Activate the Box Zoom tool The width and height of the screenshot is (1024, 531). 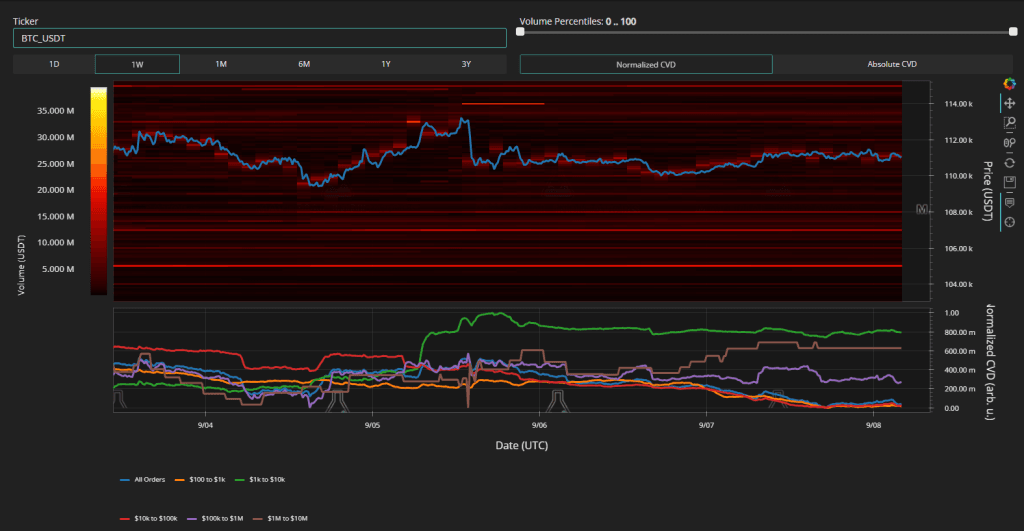coord(1010,123)
